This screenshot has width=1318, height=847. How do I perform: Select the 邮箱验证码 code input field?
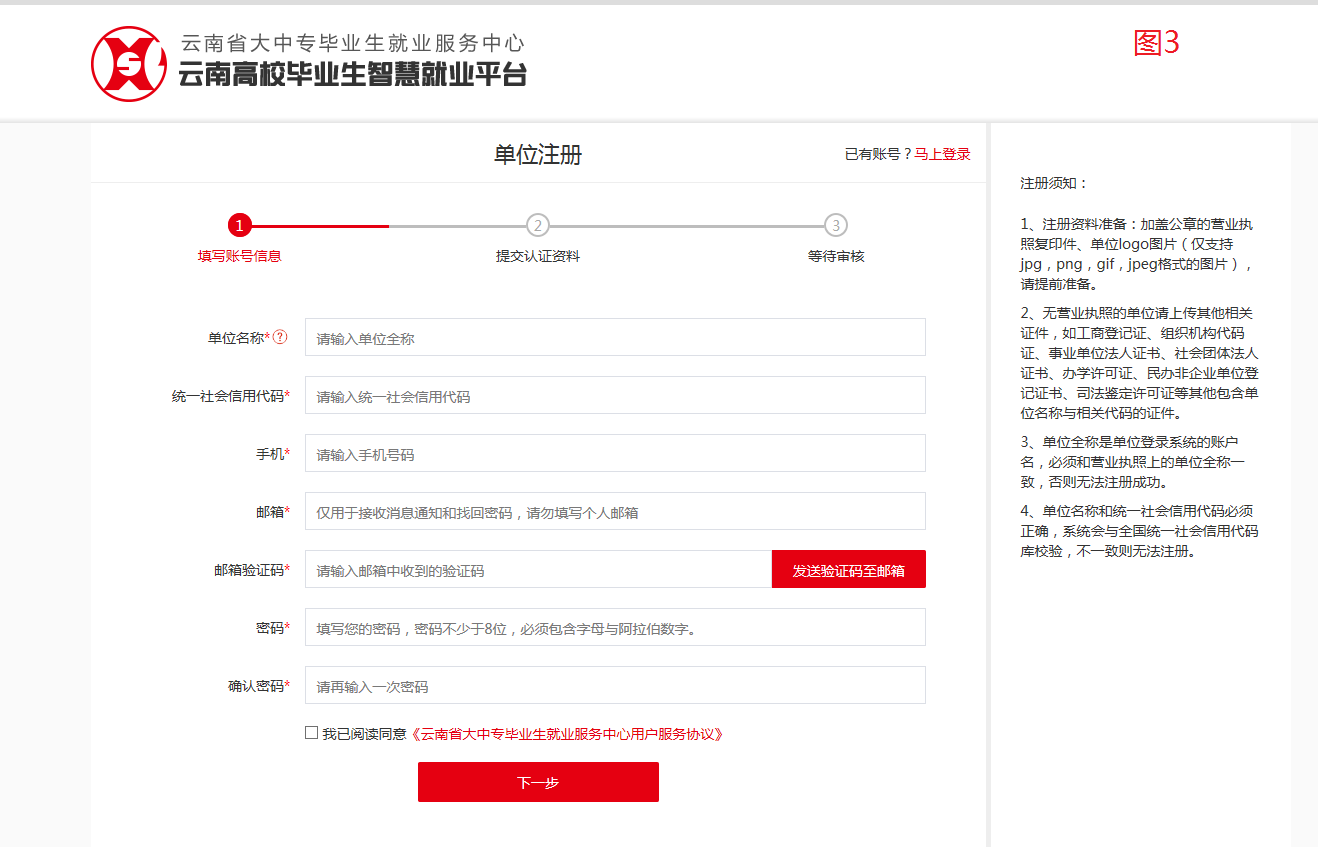[x=538, y=570]
